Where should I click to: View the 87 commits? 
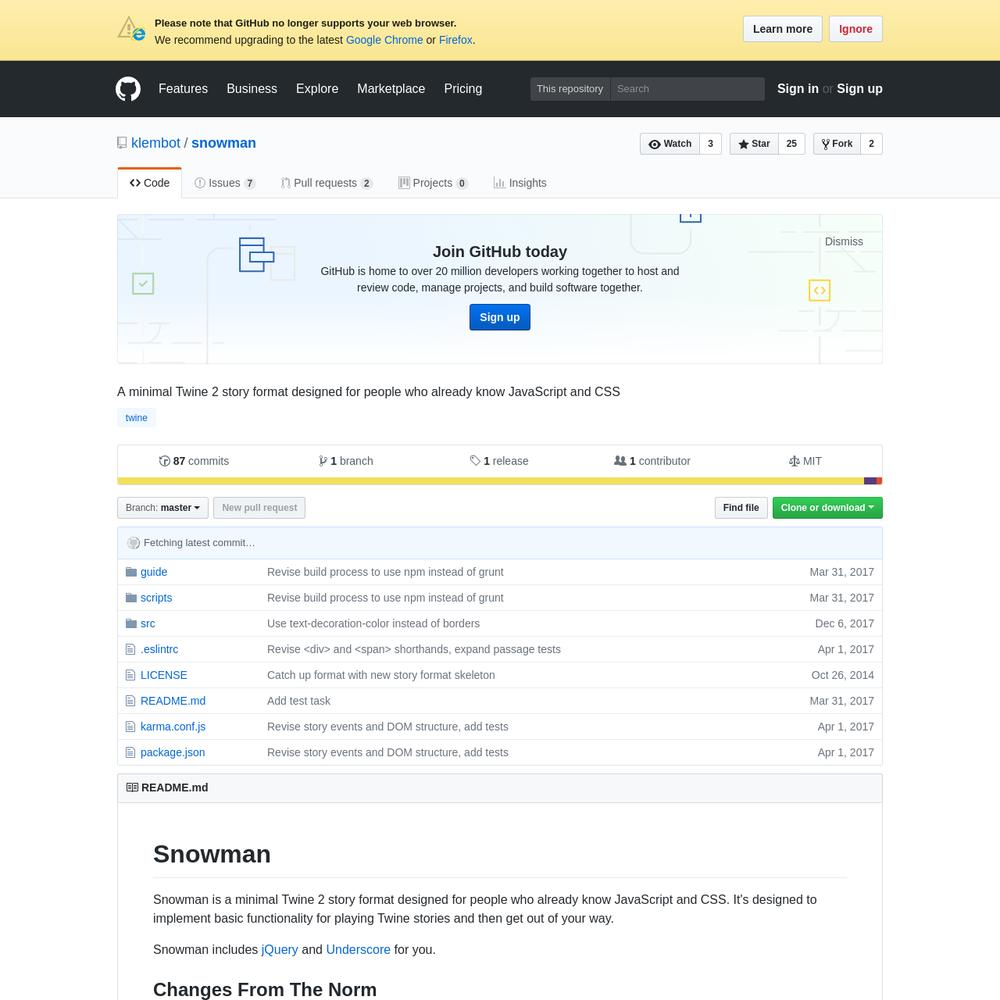click(x=194, y=461)
